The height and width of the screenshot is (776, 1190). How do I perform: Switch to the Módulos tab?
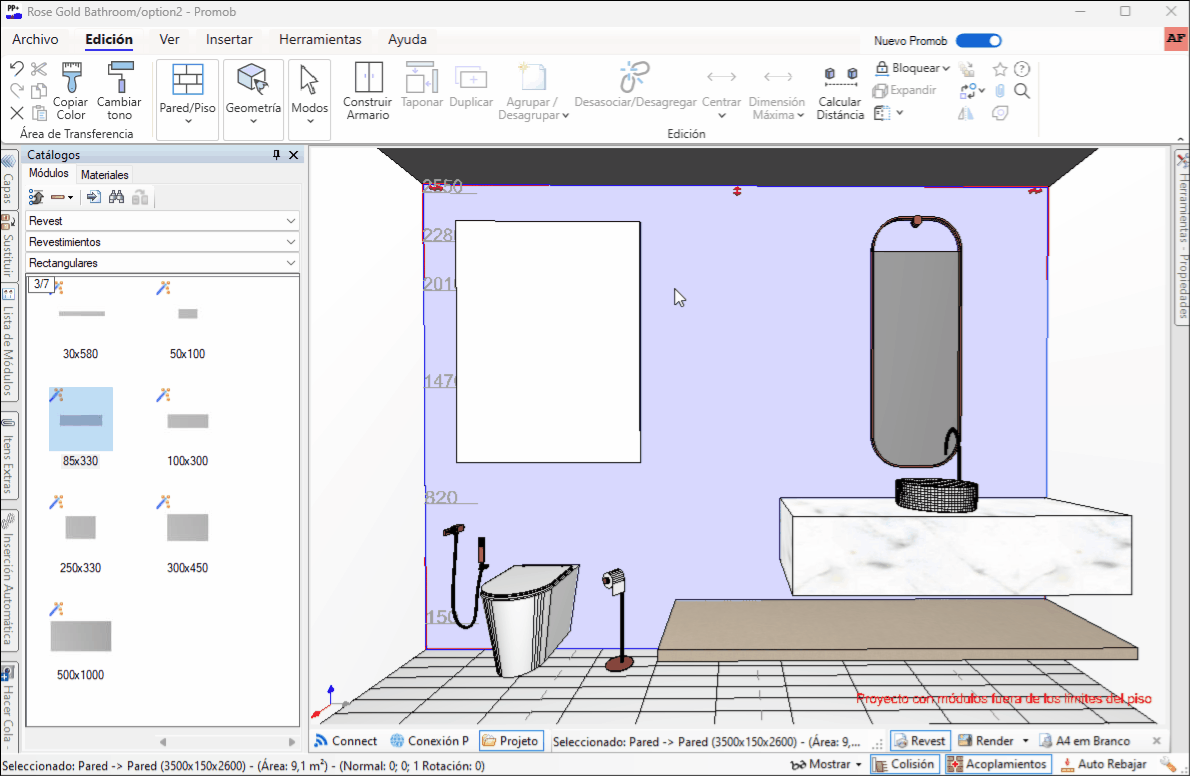tap(49, 174)
